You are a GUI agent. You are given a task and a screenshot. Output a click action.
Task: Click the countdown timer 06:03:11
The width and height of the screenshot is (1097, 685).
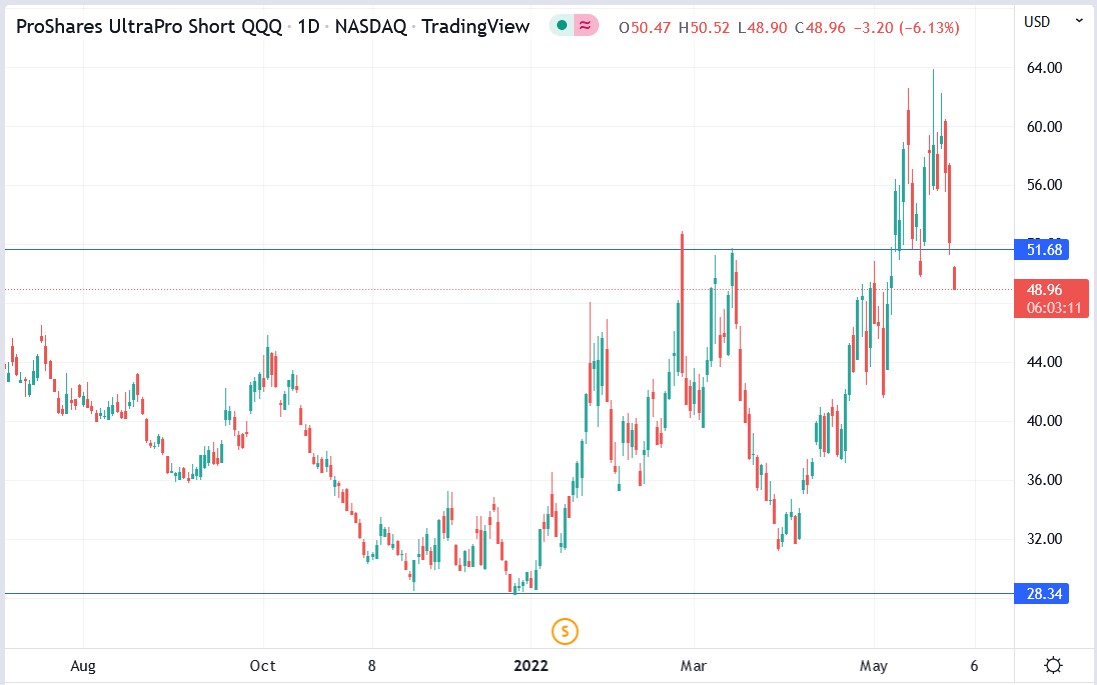(x=1054, y=308)
